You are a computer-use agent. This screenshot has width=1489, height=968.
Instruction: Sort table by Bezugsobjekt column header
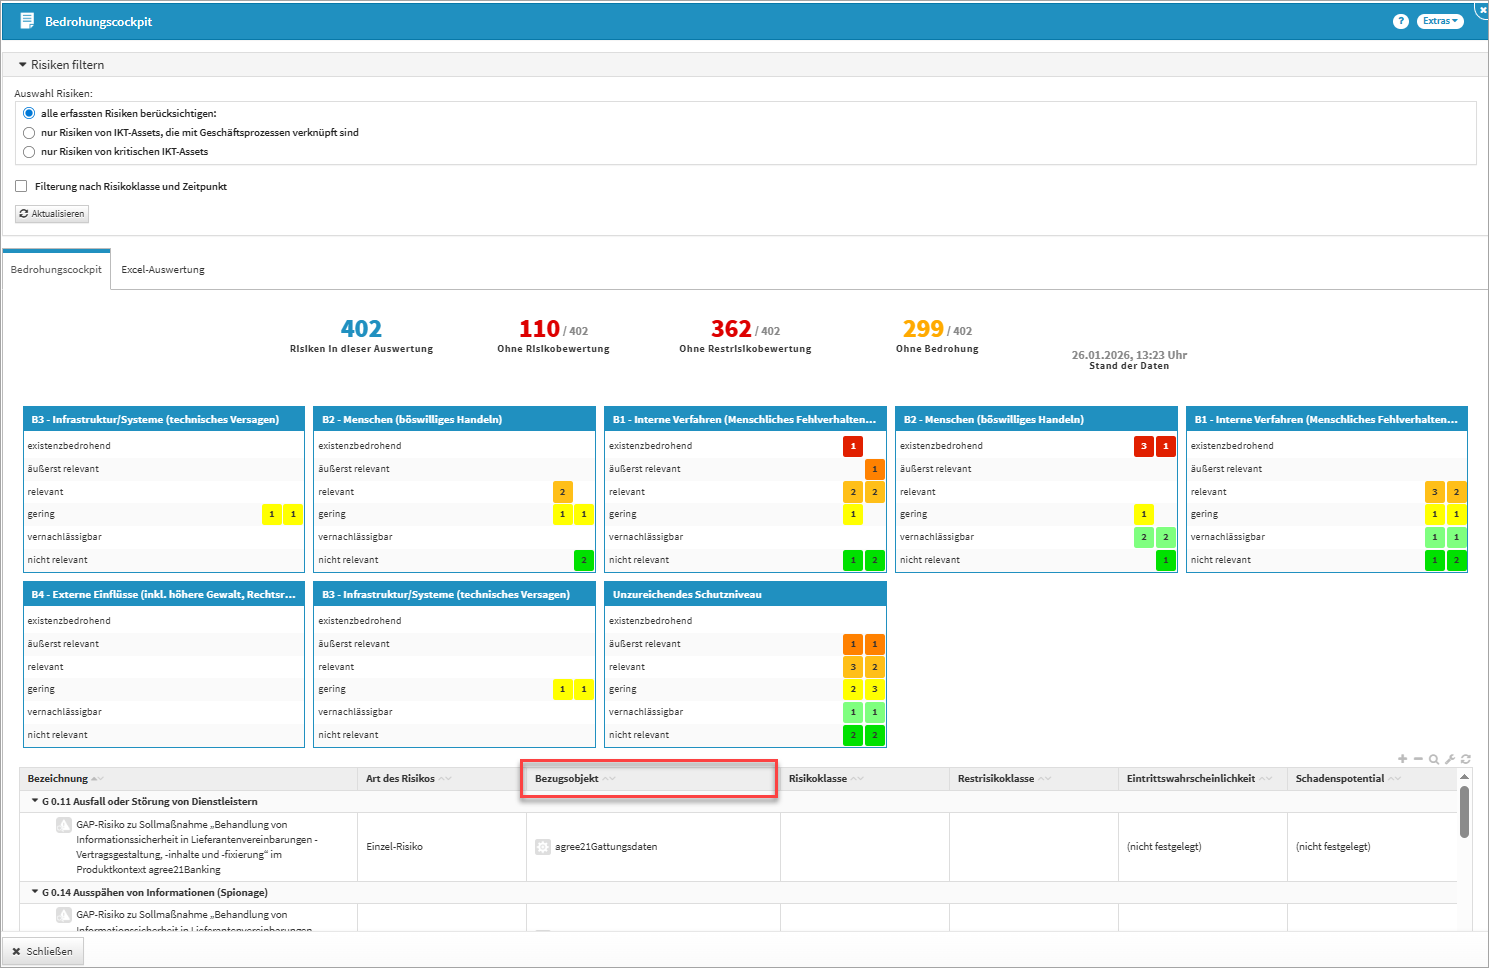[x=567, y=779]
